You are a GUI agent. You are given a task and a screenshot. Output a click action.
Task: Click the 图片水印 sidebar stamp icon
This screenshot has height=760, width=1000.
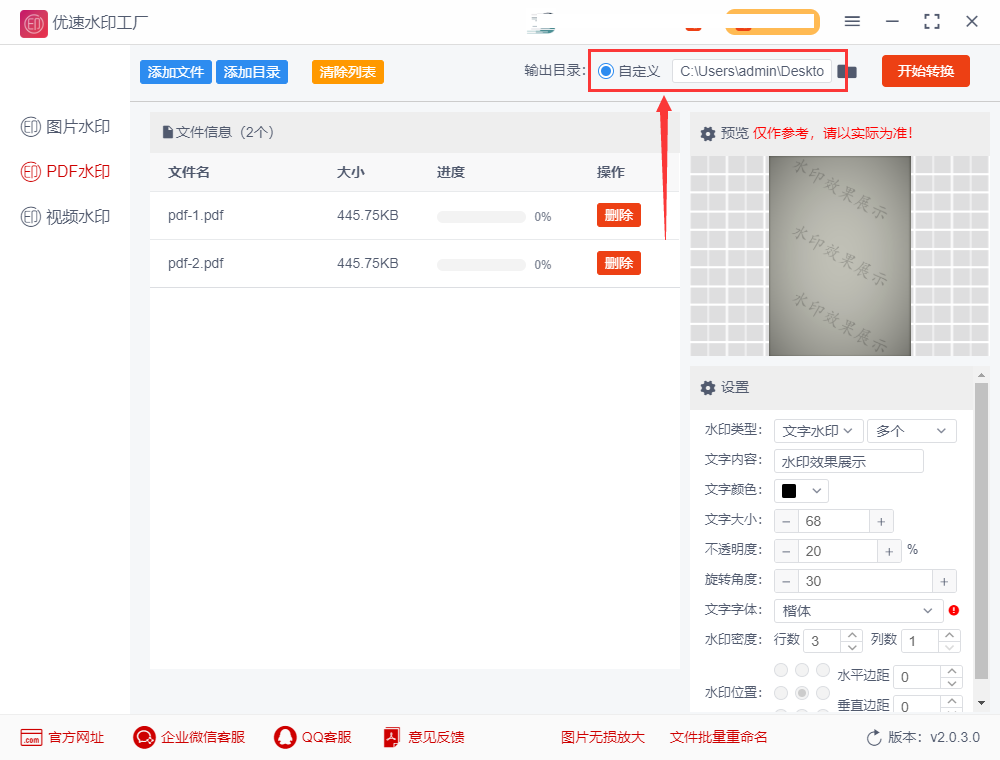click(31, 127)
